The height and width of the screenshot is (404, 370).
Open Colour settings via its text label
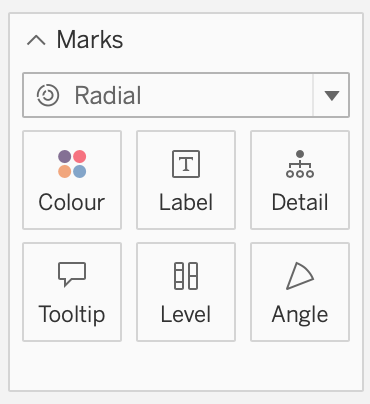click(72, 202)
